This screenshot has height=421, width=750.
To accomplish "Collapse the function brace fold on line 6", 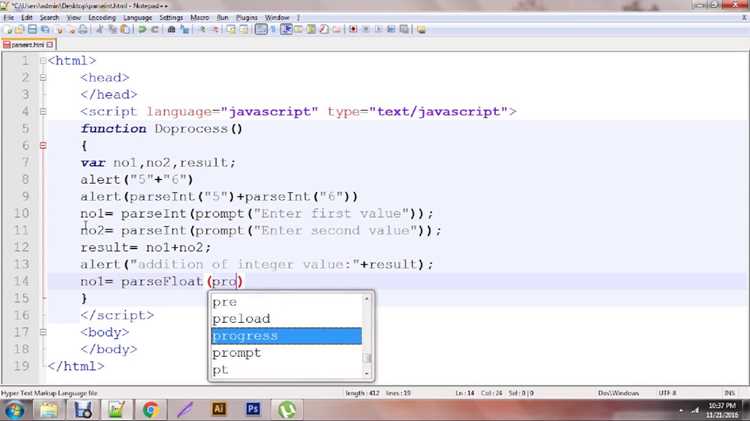I will click(43, 145).
